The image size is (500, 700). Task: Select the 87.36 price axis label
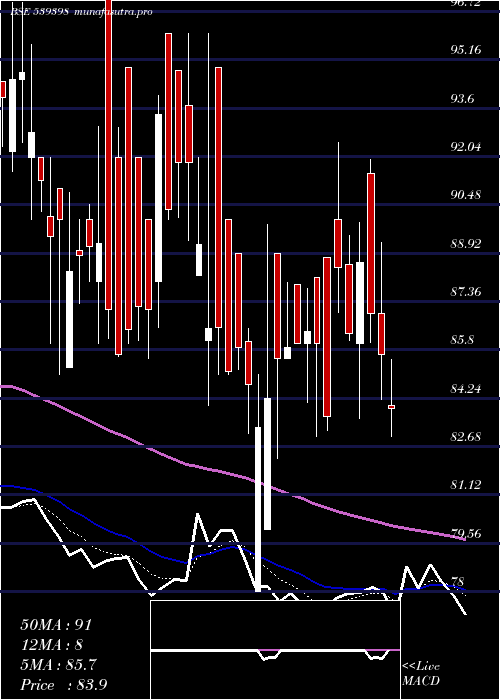tap(466, 292)
